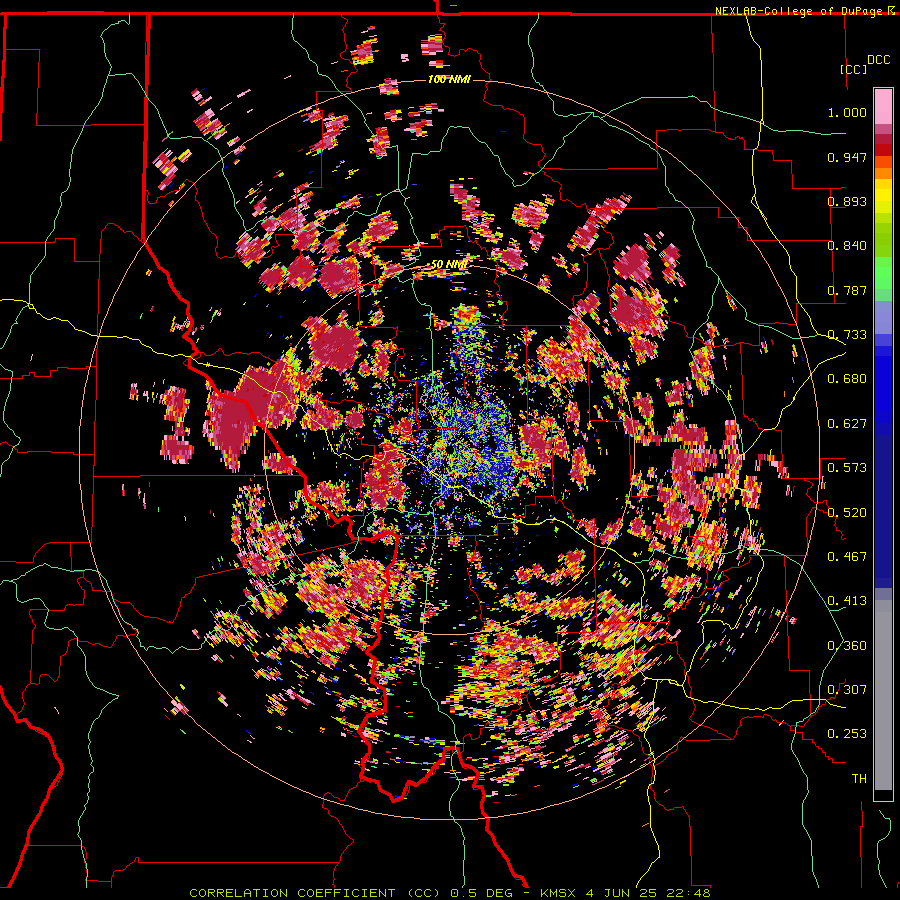The image size is (900, 900).
Task: Click the 0.520 legend value
Action: pos(847,513)
